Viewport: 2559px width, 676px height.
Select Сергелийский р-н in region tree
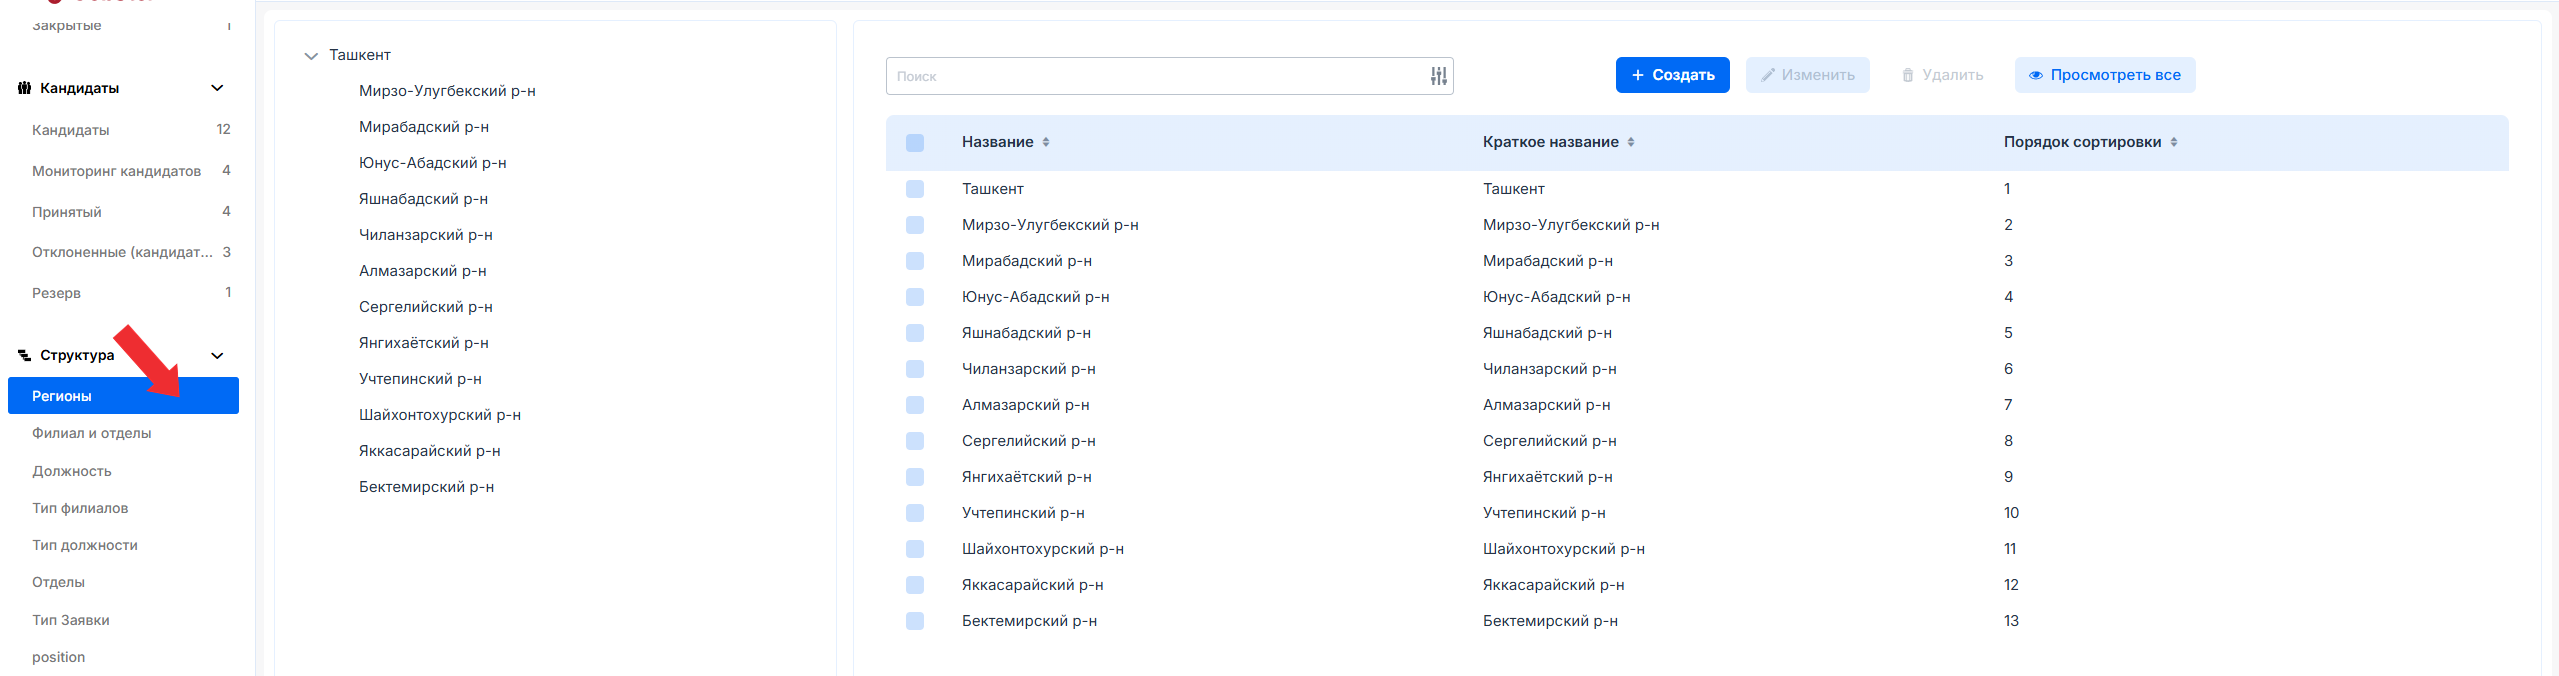(x=426, y=307)
